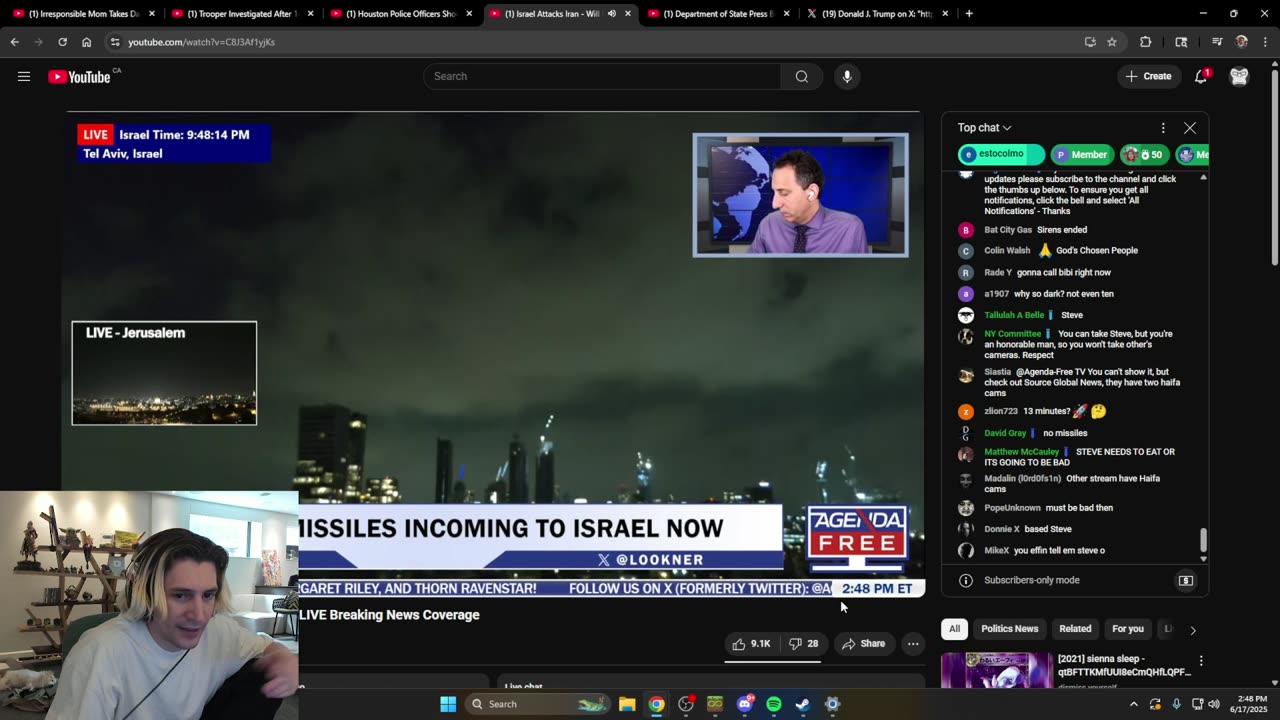This screenshot has width=1280, height=720.
Task: Open File Explorer from the taskbar
Action: point(627,704)
